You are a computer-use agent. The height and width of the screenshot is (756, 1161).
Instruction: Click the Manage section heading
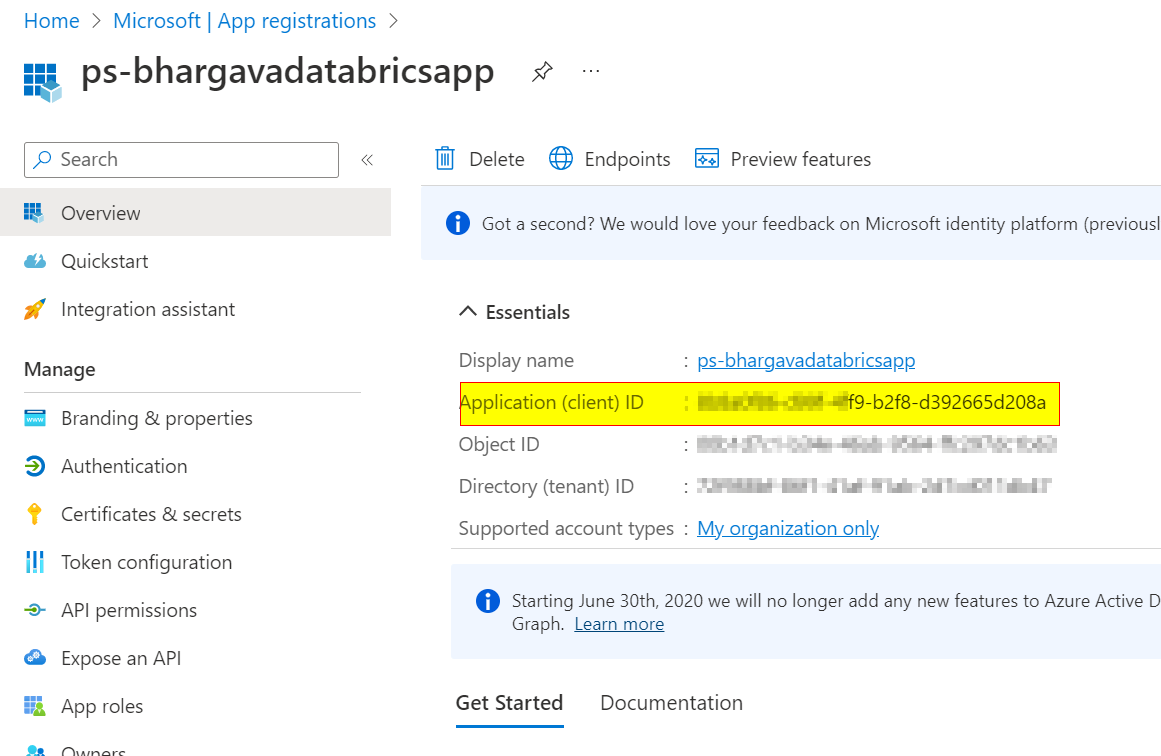[60, 369]
